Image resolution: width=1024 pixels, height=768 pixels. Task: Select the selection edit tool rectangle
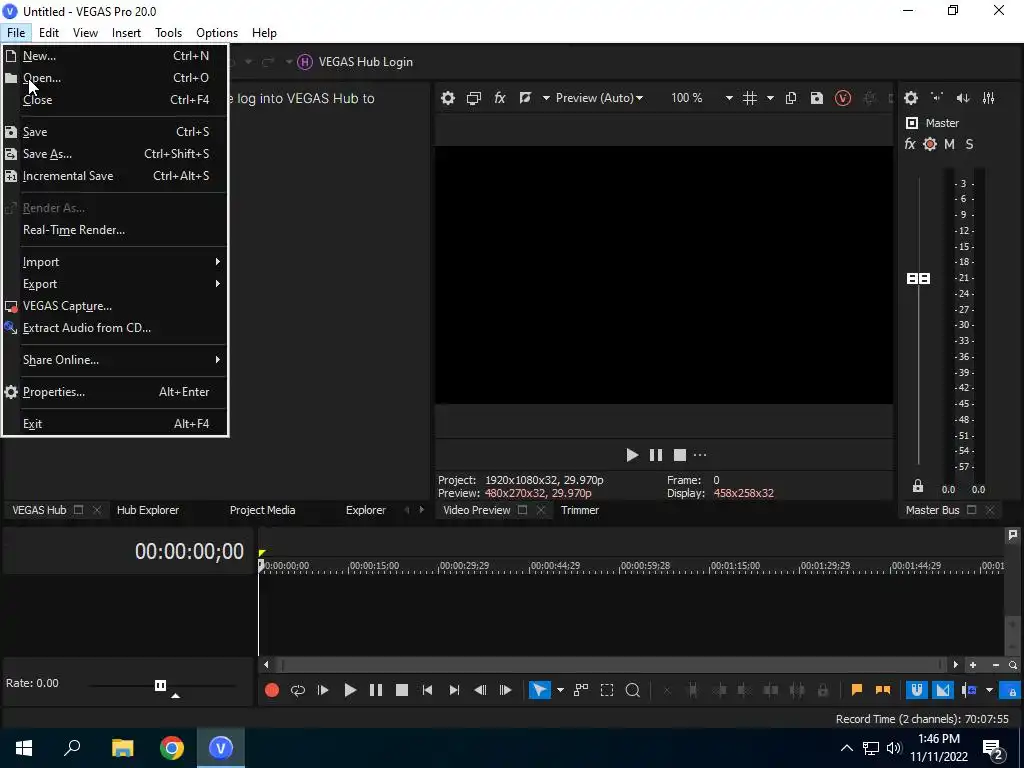[x=607, y=690]
